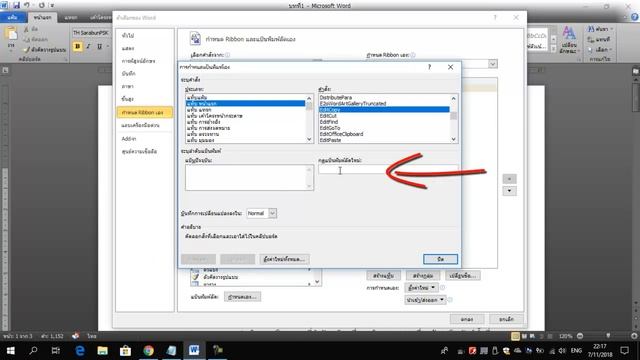Click rename button in Word Options

tap(463, 276)
